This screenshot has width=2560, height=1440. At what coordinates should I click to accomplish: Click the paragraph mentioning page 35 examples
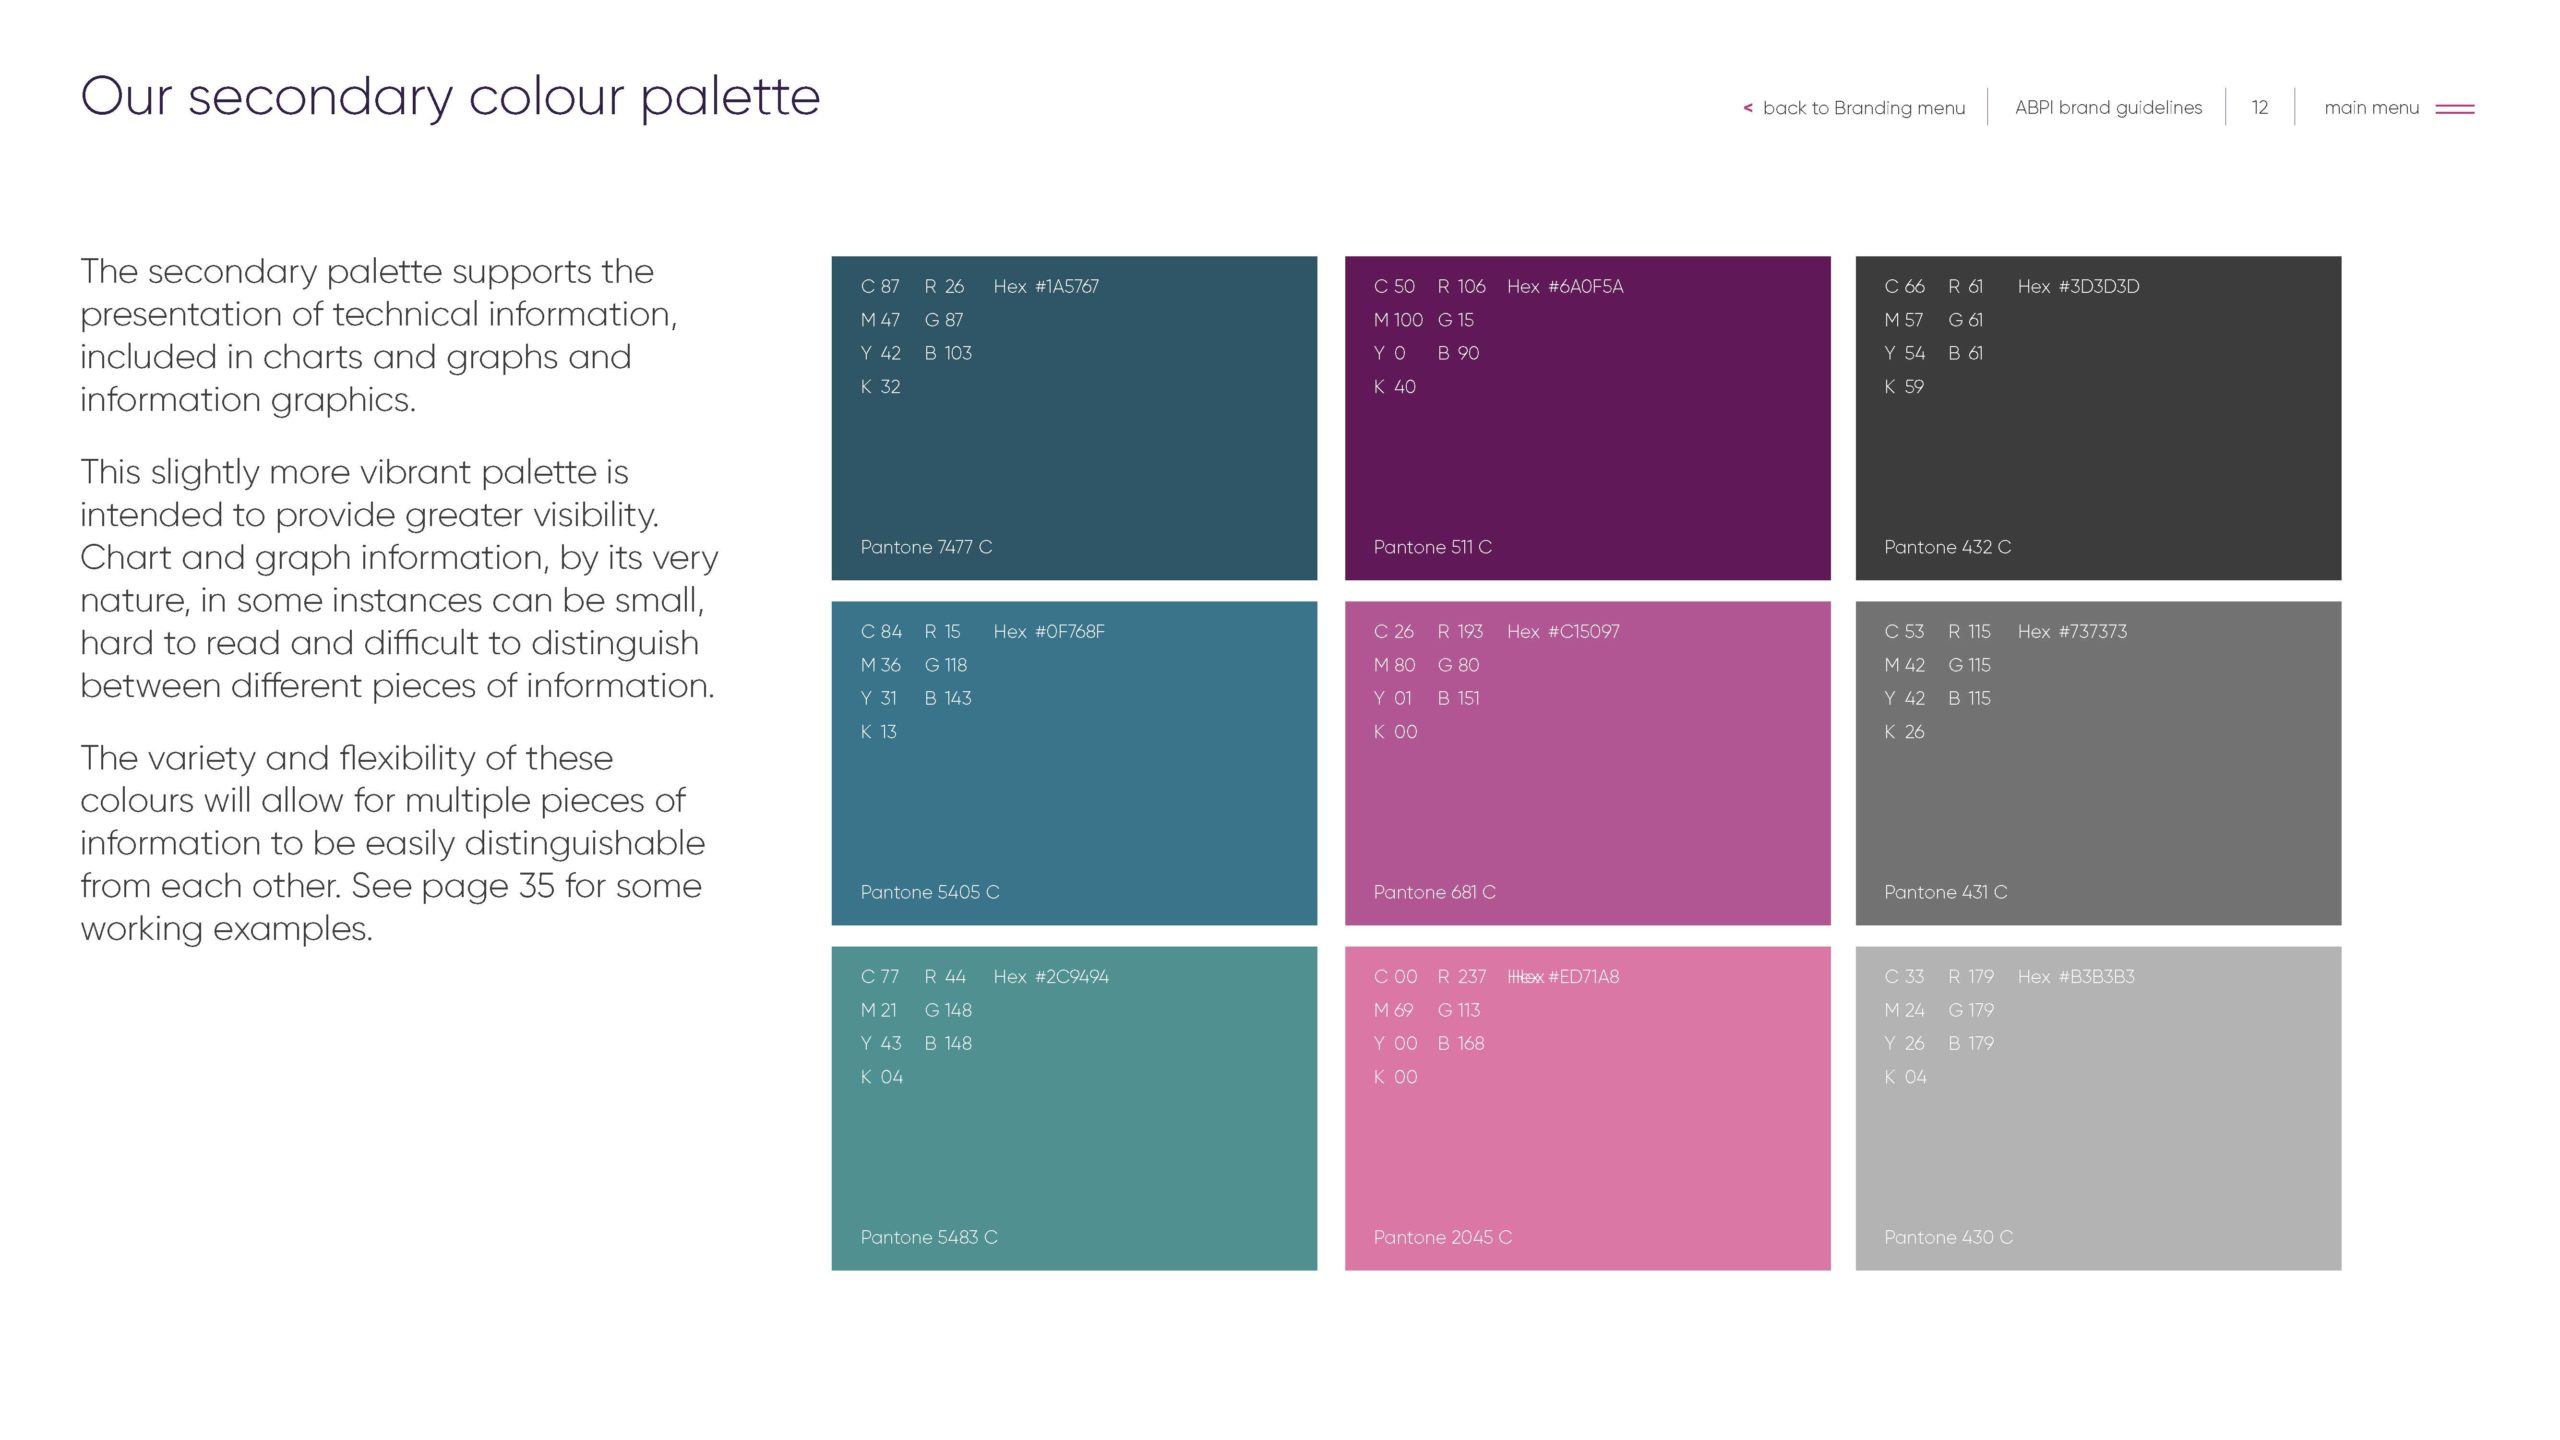tap(392, 843)
